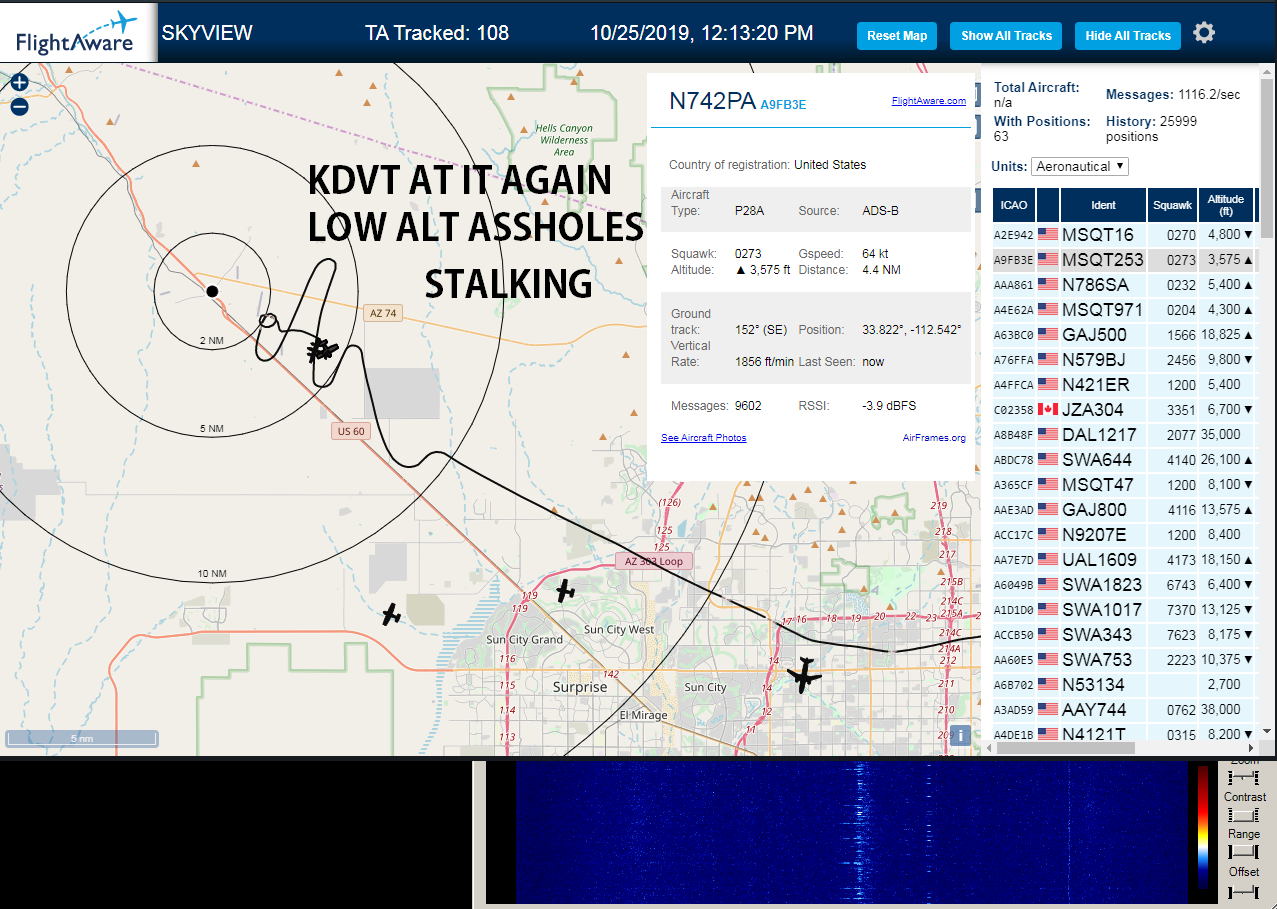The image size is (1277, 909).
Task: Click the waterfall color scale bar
Action: 1203,829
